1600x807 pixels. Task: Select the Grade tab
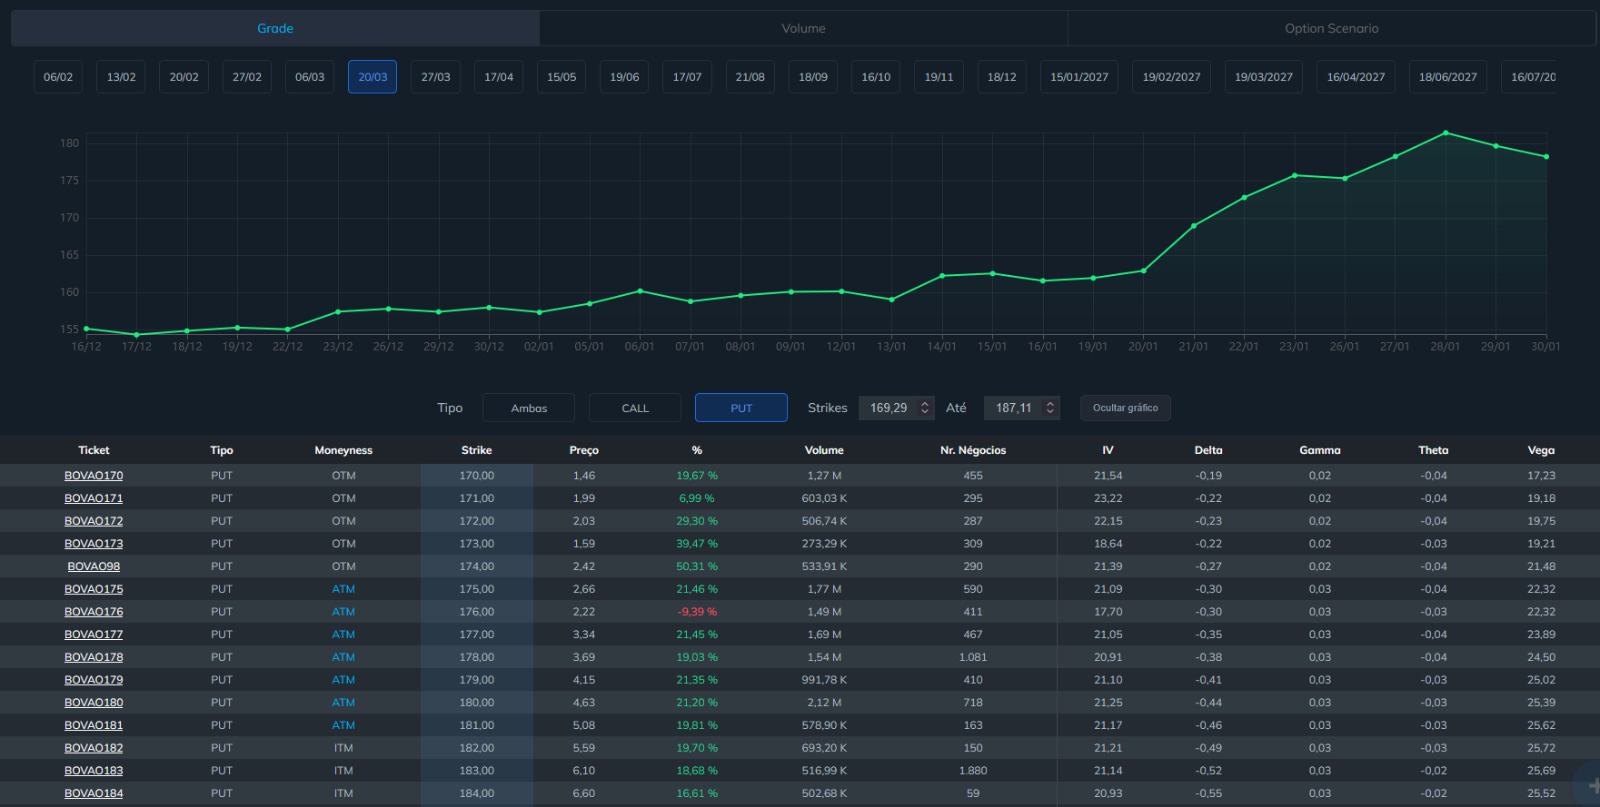pyautogui.click(x=275, y=29)
